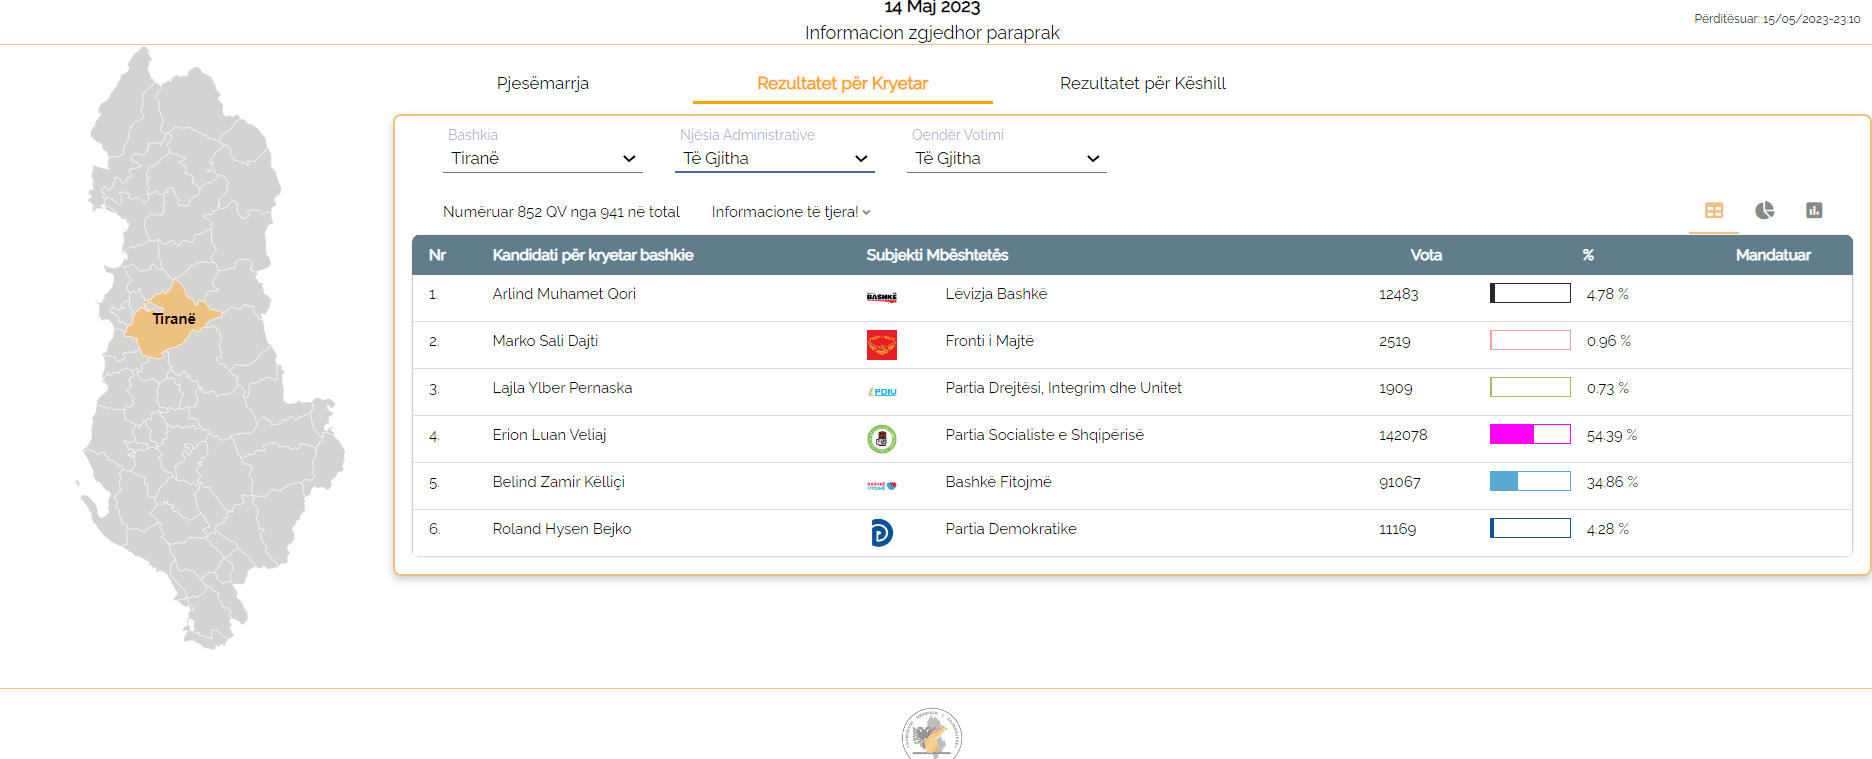The height and width of the screenshot is (759, 1872).
Task: Click the Lëvizja Bashkë party logo
Action: [881, 297]
